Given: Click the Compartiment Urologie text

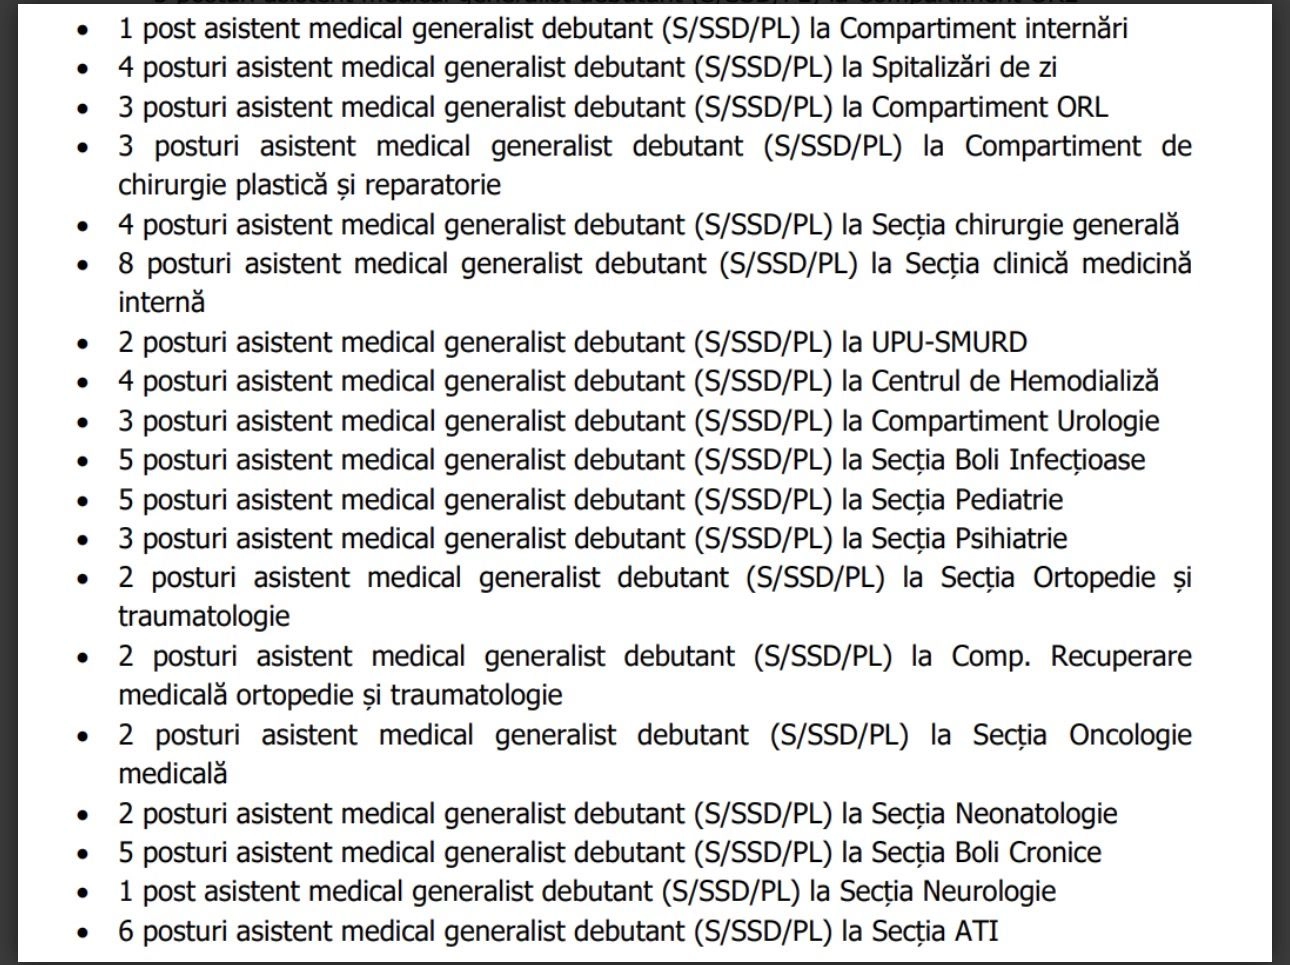Looking at the screenshot, I should [x=1015, y=421].
